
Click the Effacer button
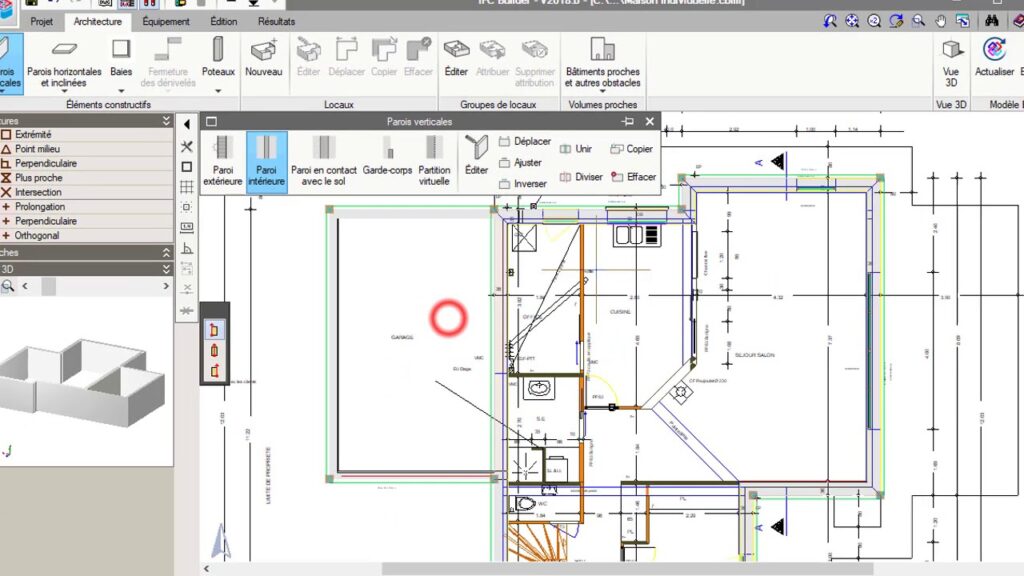(633, 177)
